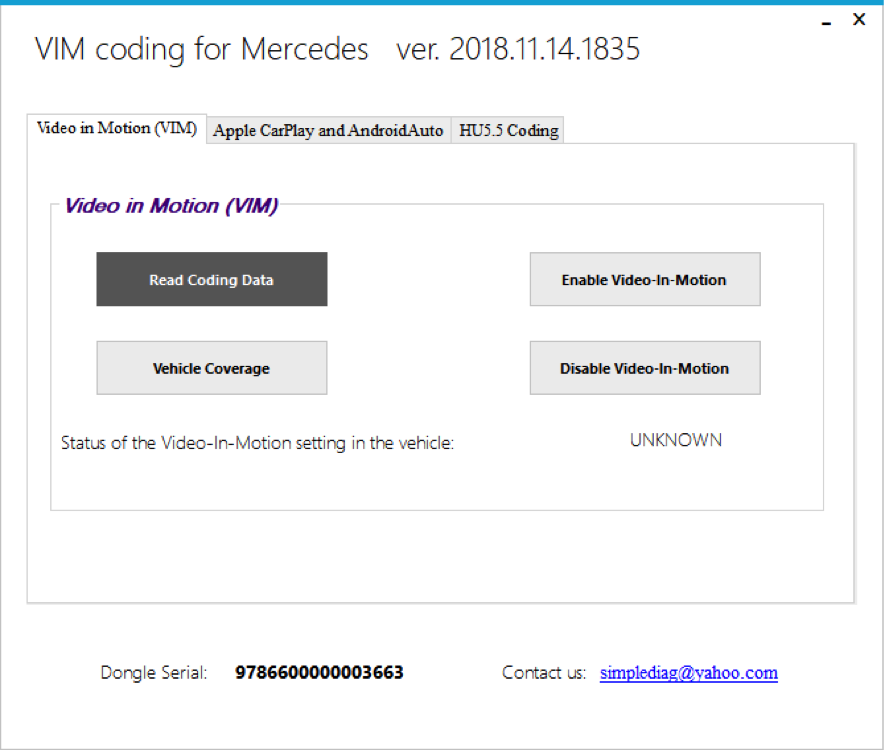Screen dimensions: 885x750
Task: Switch to Video in Motion (VIM) tab
Action: [117, 129]
